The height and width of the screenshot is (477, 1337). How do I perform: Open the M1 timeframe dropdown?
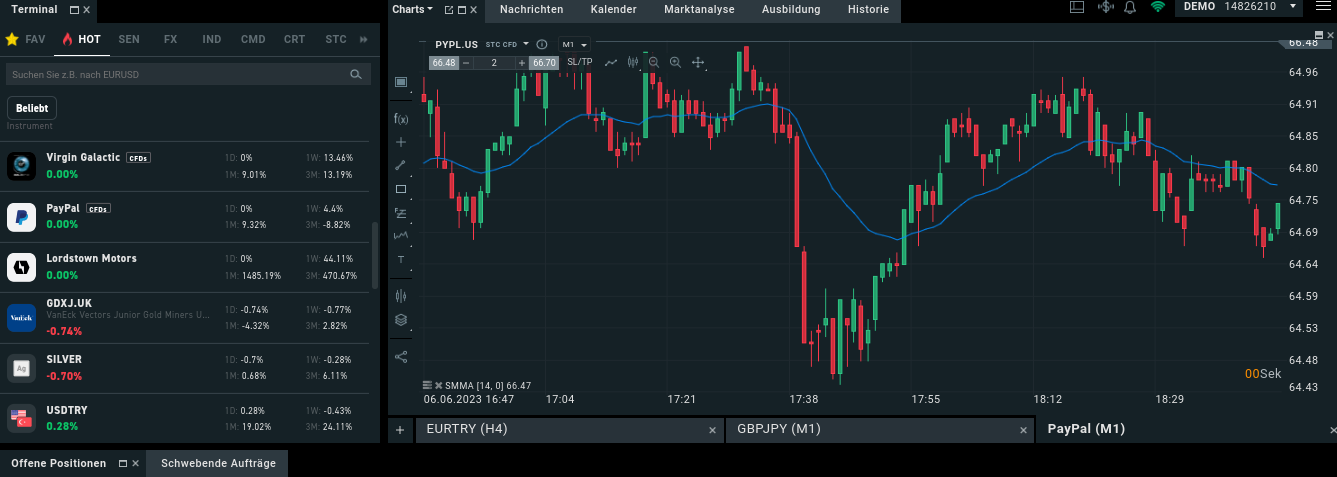click(x=574, y=45)
